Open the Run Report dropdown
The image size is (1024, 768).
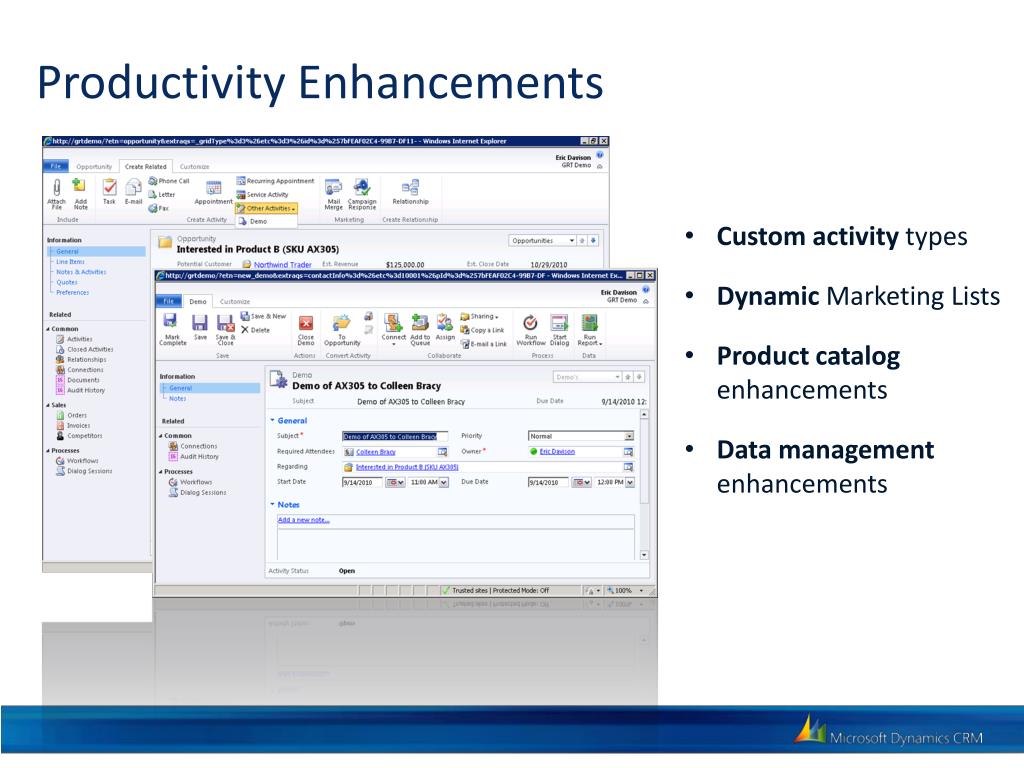tap(589, 329)
